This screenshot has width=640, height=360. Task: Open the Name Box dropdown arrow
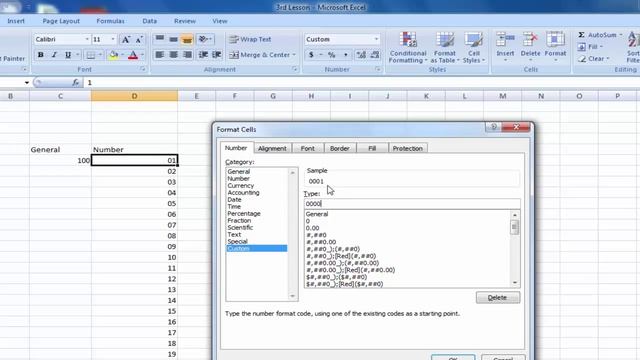point(27,82)
